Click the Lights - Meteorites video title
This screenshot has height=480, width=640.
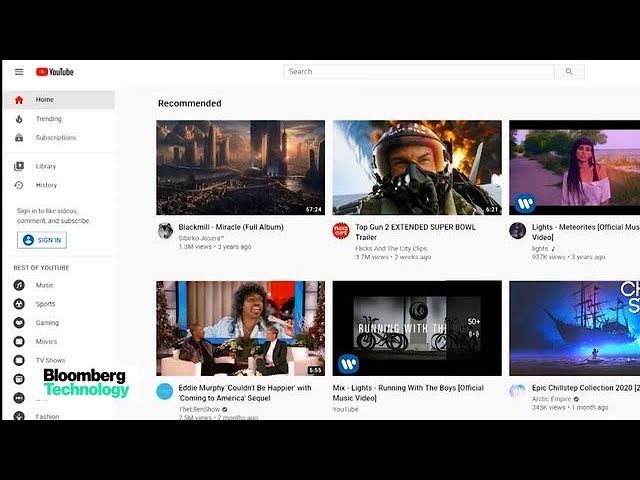tap(586, 232)
